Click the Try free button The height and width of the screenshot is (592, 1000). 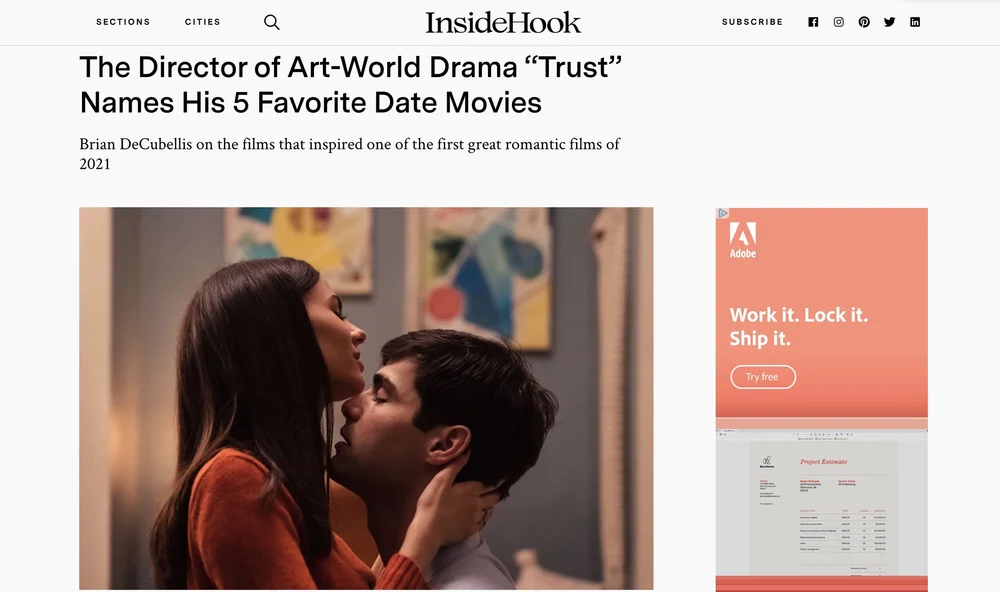763,377
